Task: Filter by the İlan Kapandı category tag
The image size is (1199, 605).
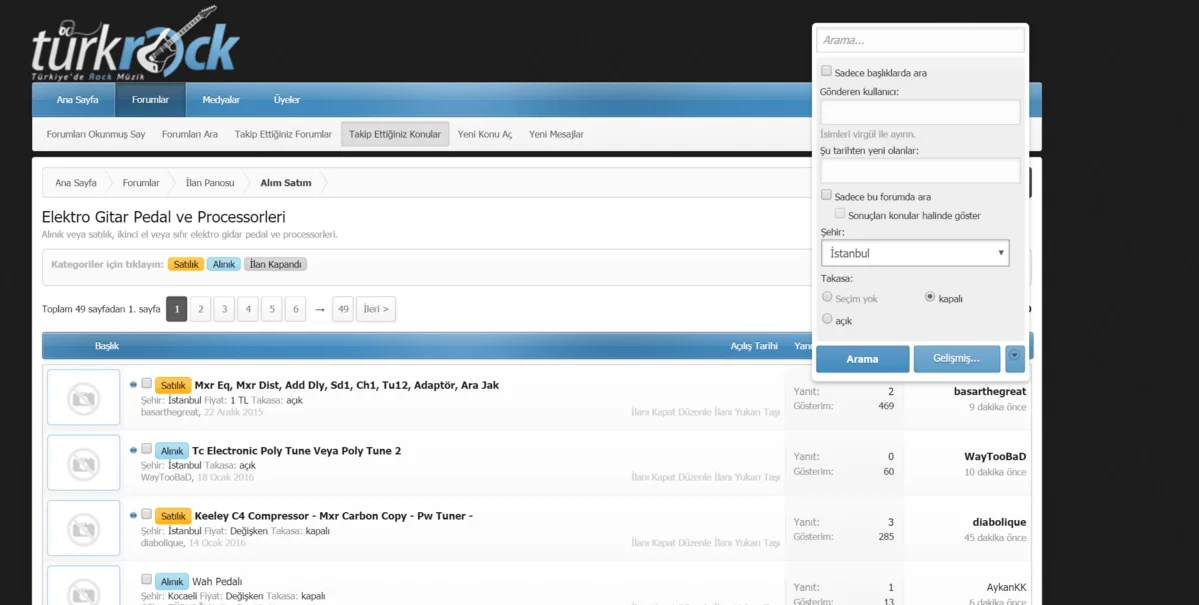Action: pyautogui.click(x=275, y=264)
